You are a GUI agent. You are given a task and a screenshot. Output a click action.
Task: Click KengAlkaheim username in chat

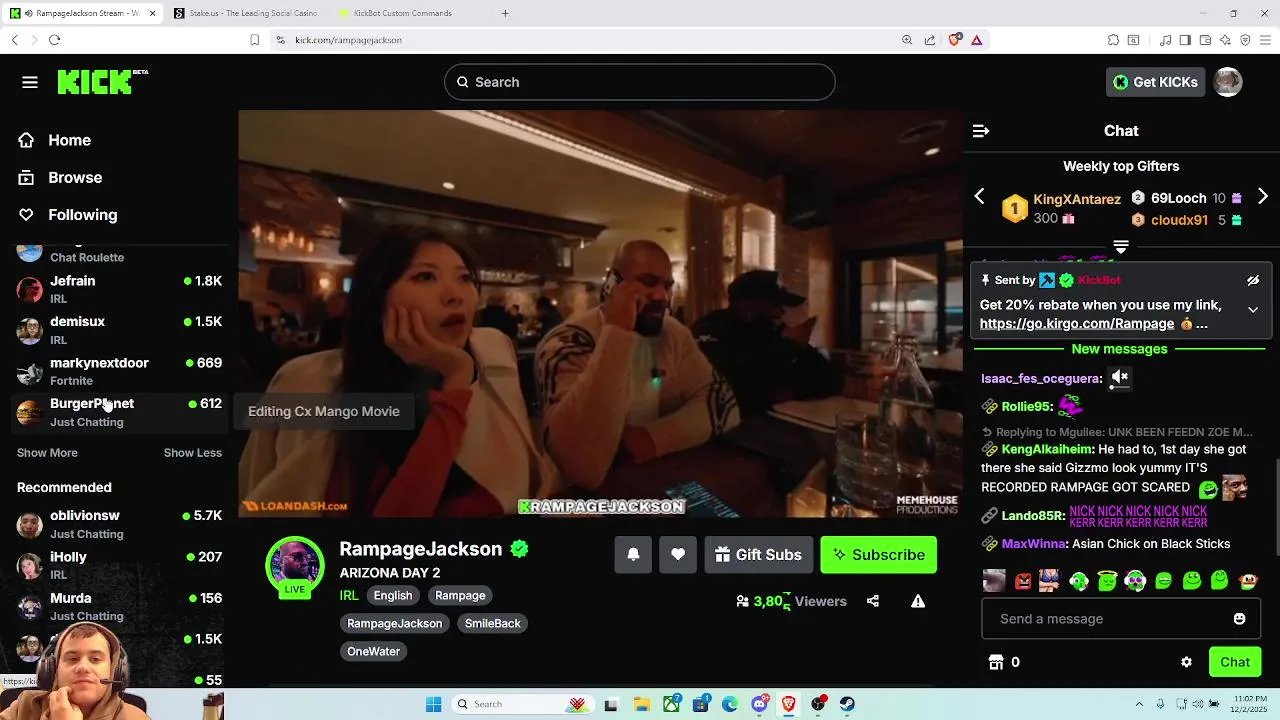coord(1047,450)
